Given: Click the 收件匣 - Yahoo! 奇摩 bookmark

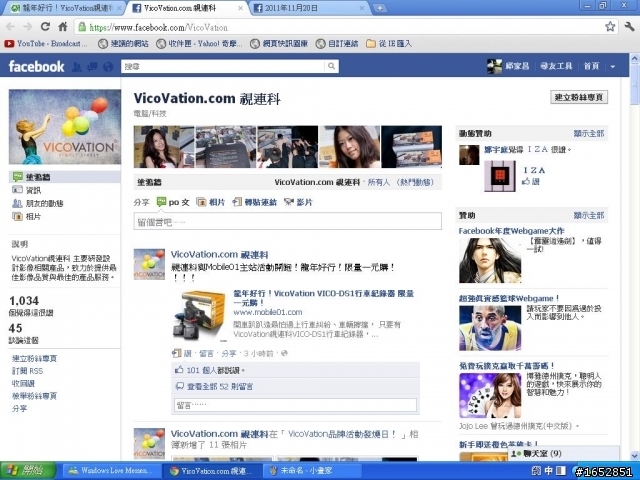Looking at the screenshot, I should pos(200,43).
